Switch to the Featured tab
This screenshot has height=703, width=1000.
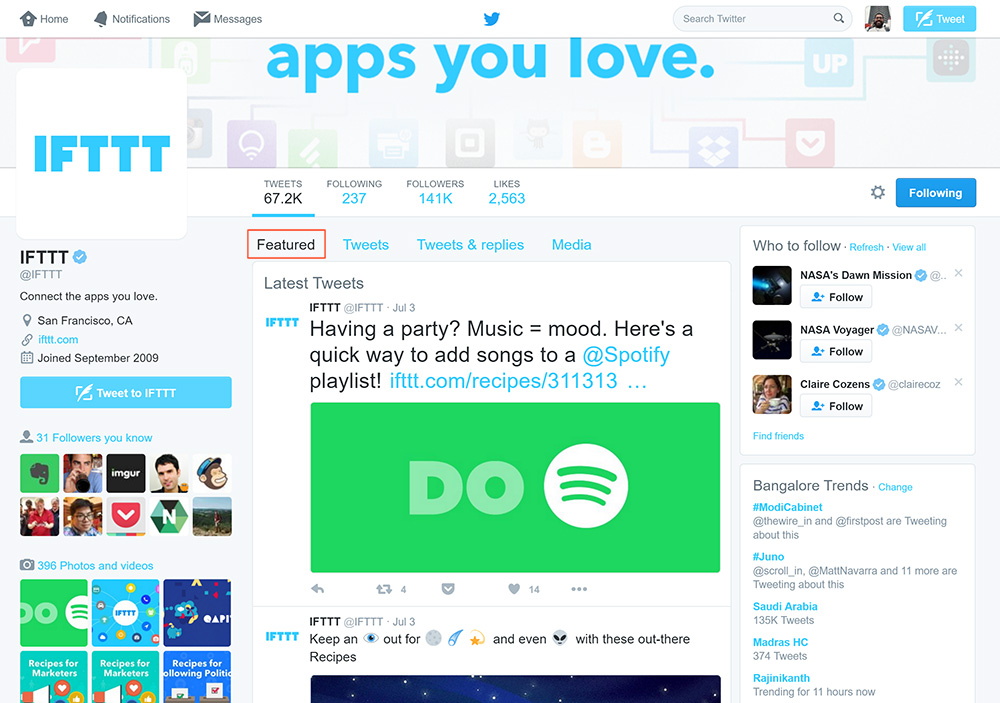[x=286, y=244]
